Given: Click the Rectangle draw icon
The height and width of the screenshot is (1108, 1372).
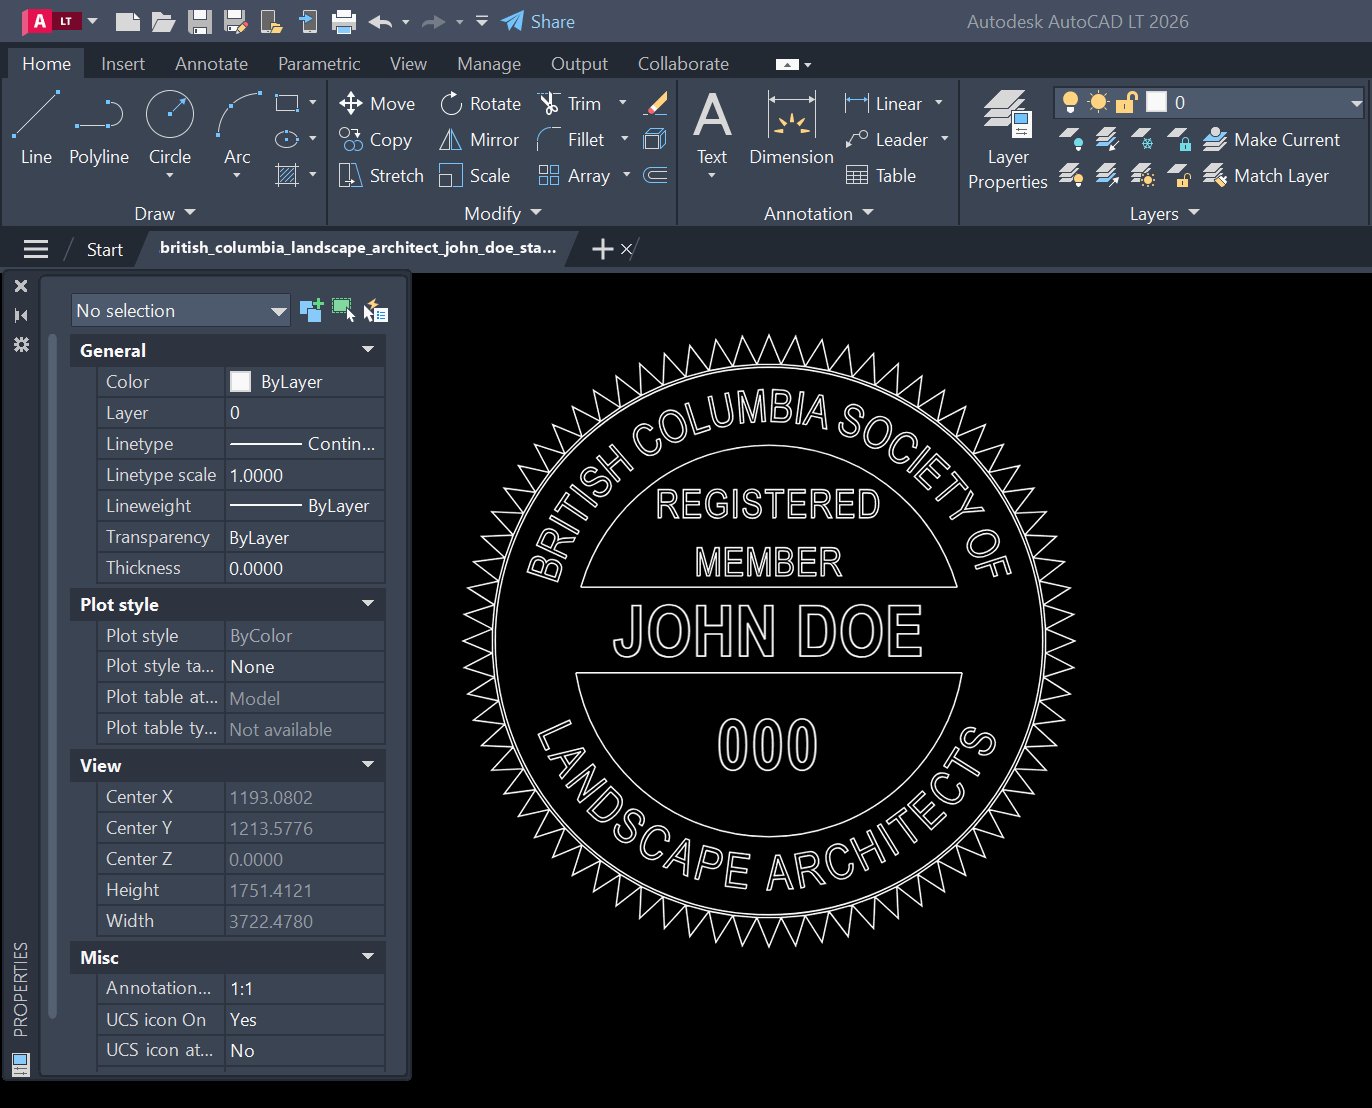Looking at the screenshot, I should click(287, 103).
